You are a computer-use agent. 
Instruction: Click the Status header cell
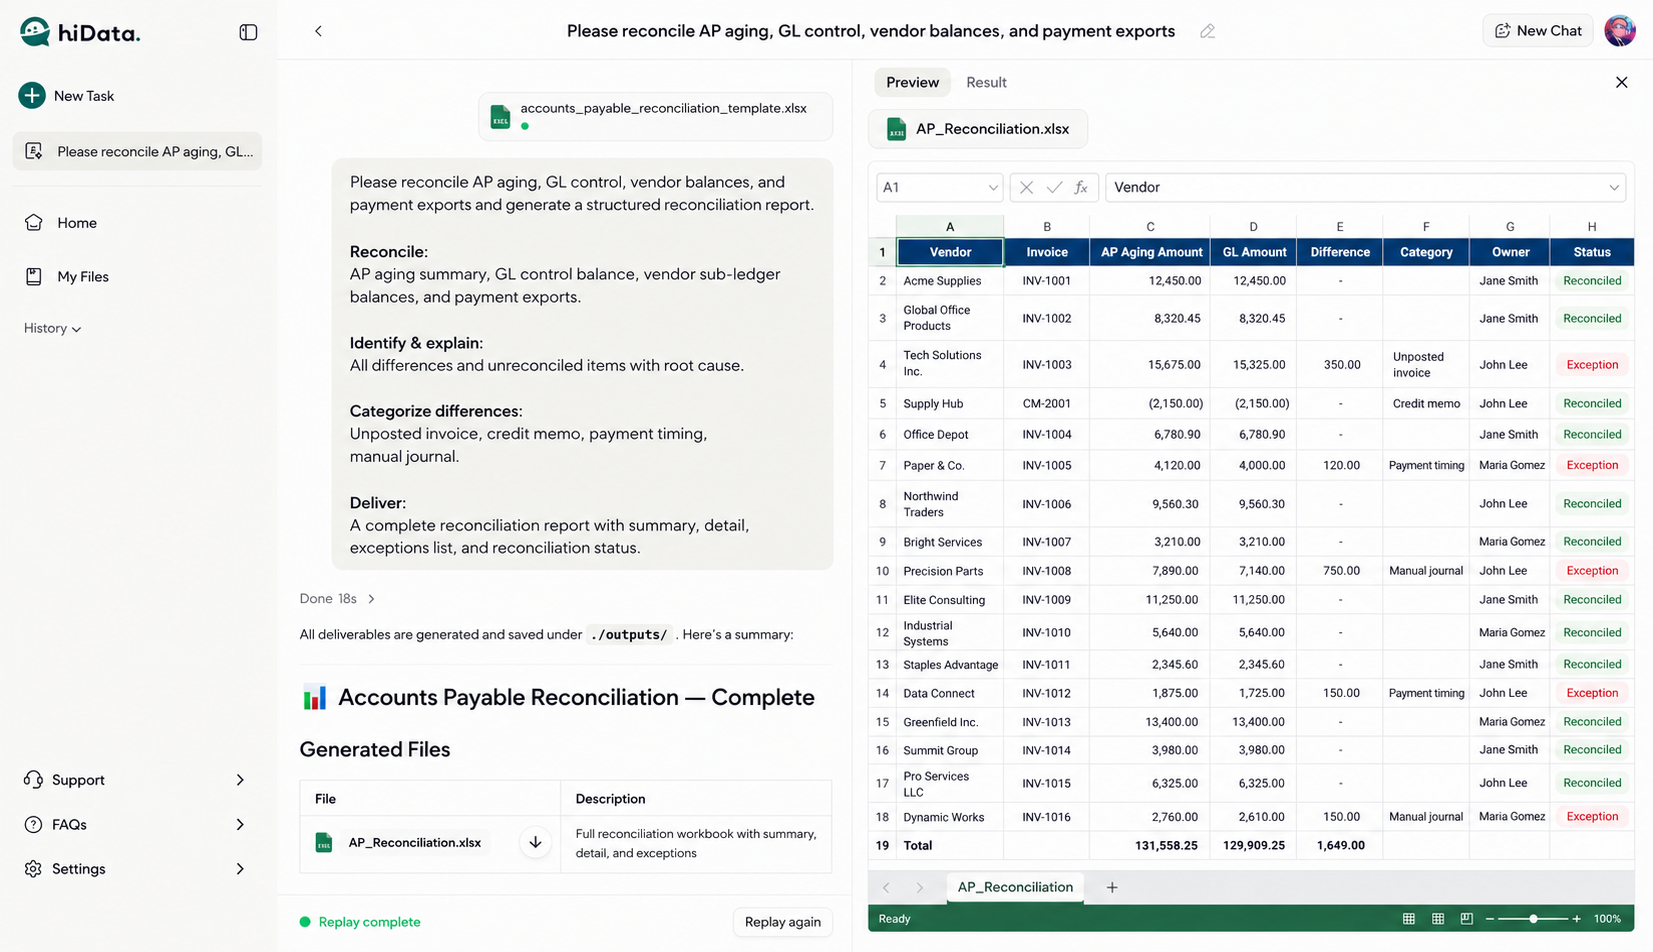click(1591, 252)
